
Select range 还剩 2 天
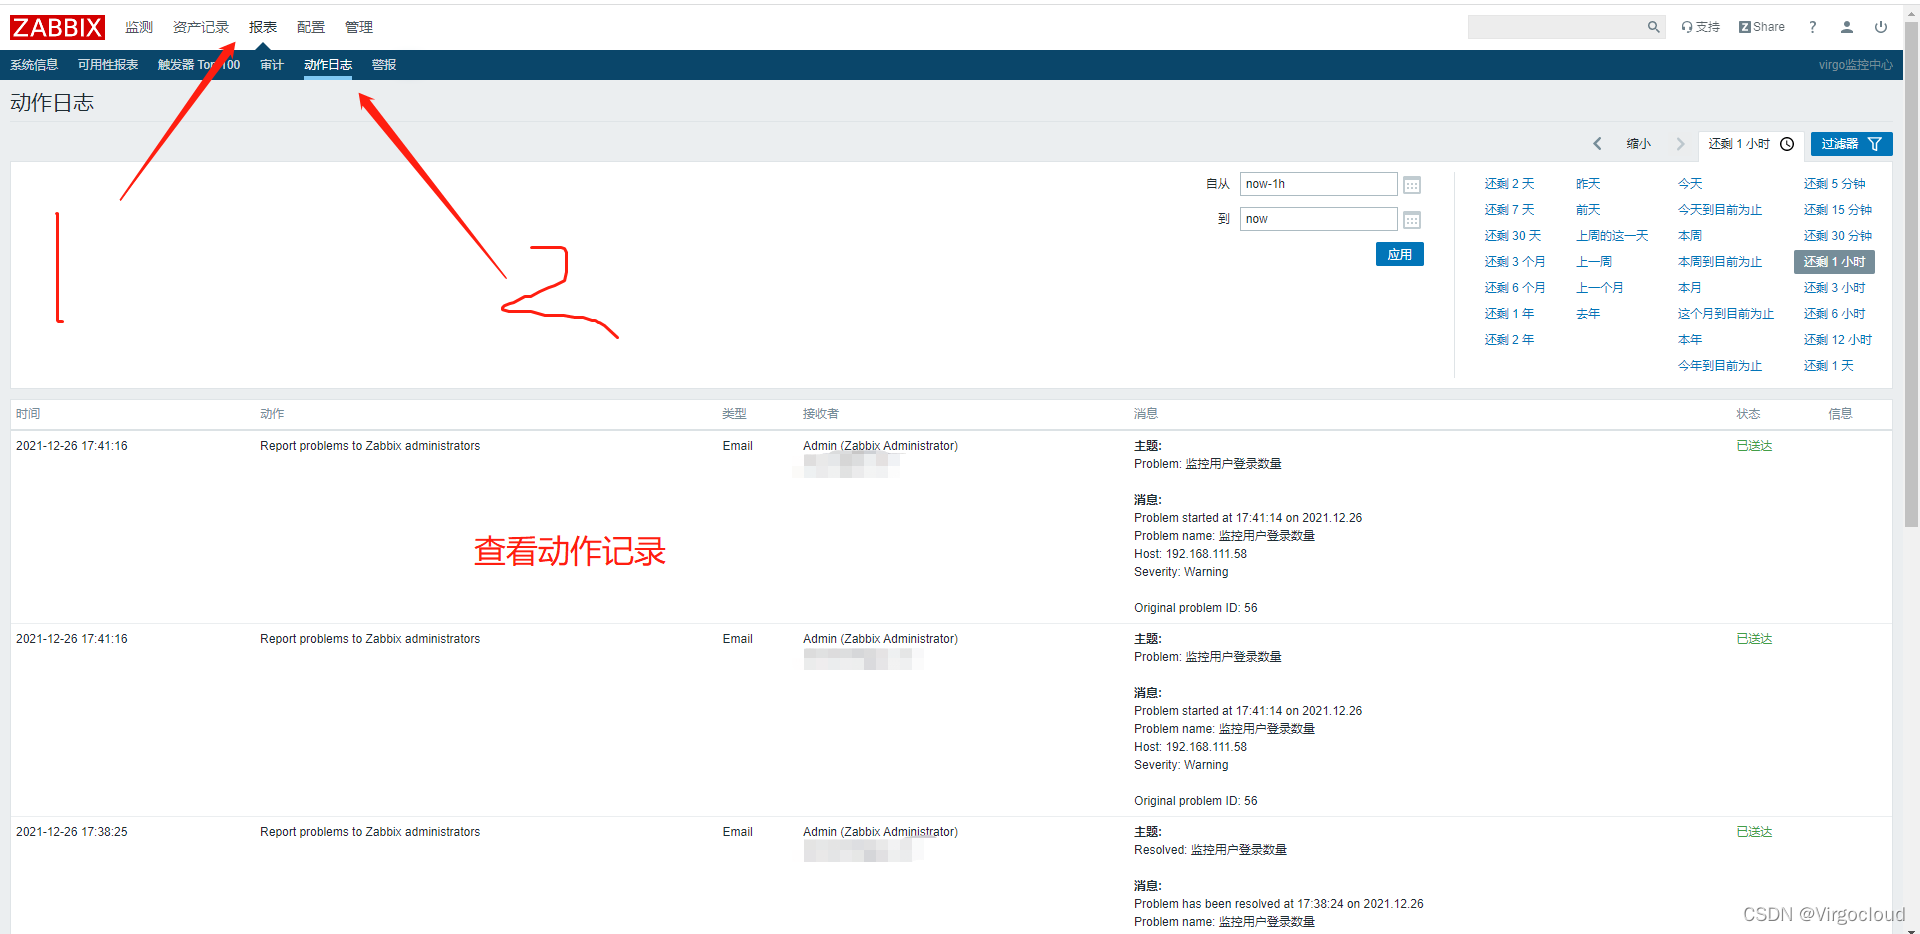pos(1509,184)
